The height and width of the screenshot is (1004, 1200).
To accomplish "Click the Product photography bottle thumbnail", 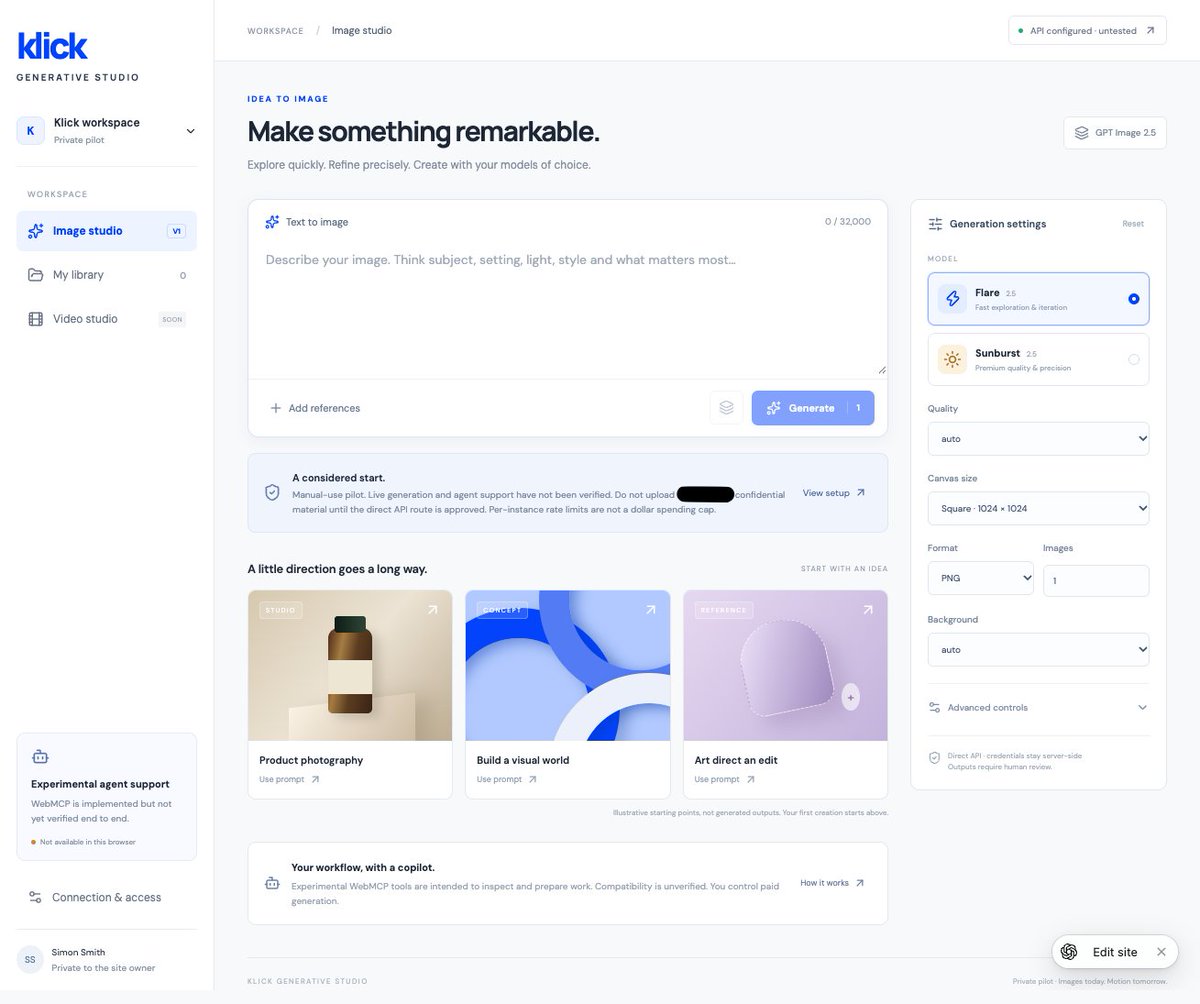I will click(x=350, y=665).
